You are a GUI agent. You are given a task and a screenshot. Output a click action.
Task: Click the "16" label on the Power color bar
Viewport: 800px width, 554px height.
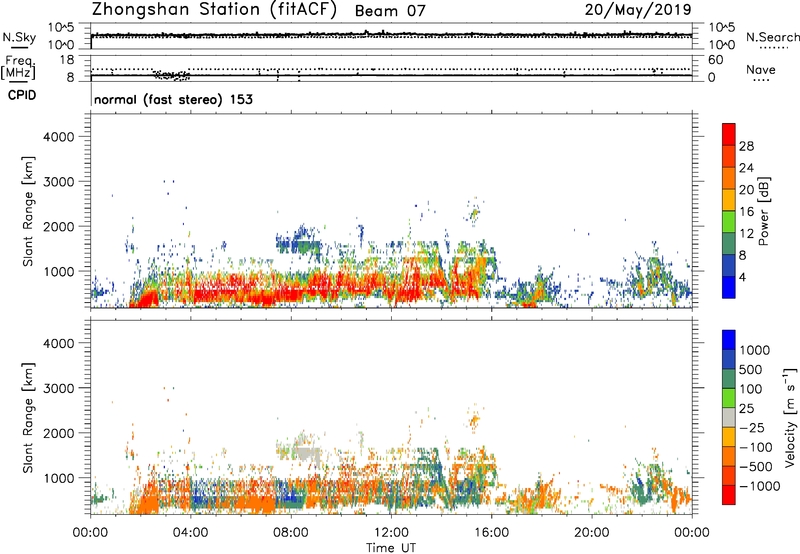tap(746, 212)
